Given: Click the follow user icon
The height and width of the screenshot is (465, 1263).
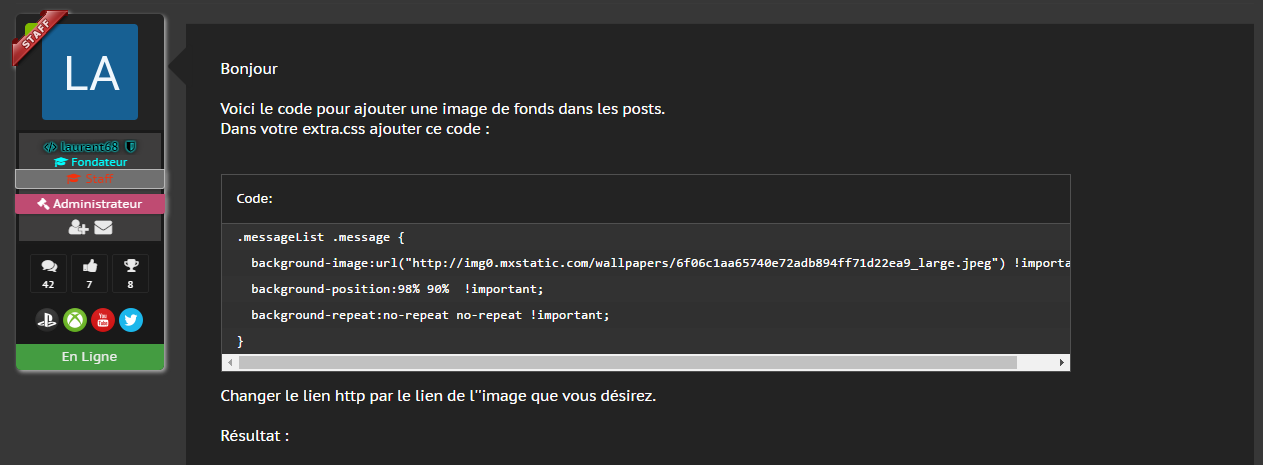Looking at the screenshot, I should click(x=78, y=228).
